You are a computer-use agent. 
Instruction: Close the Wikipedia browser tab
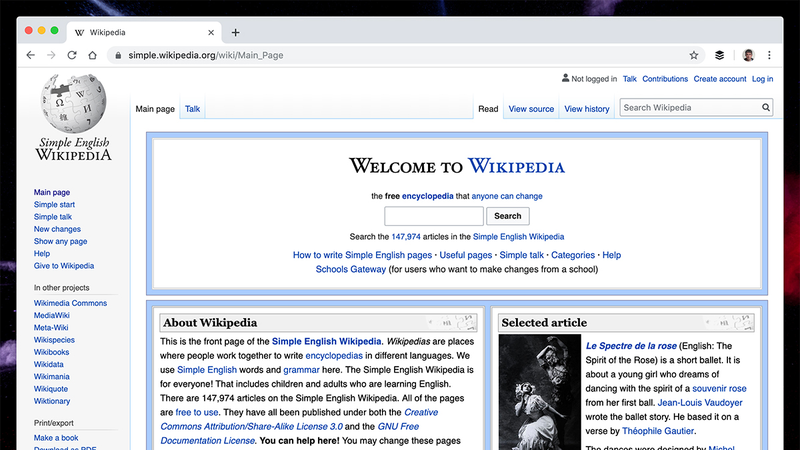click(211, 33)
